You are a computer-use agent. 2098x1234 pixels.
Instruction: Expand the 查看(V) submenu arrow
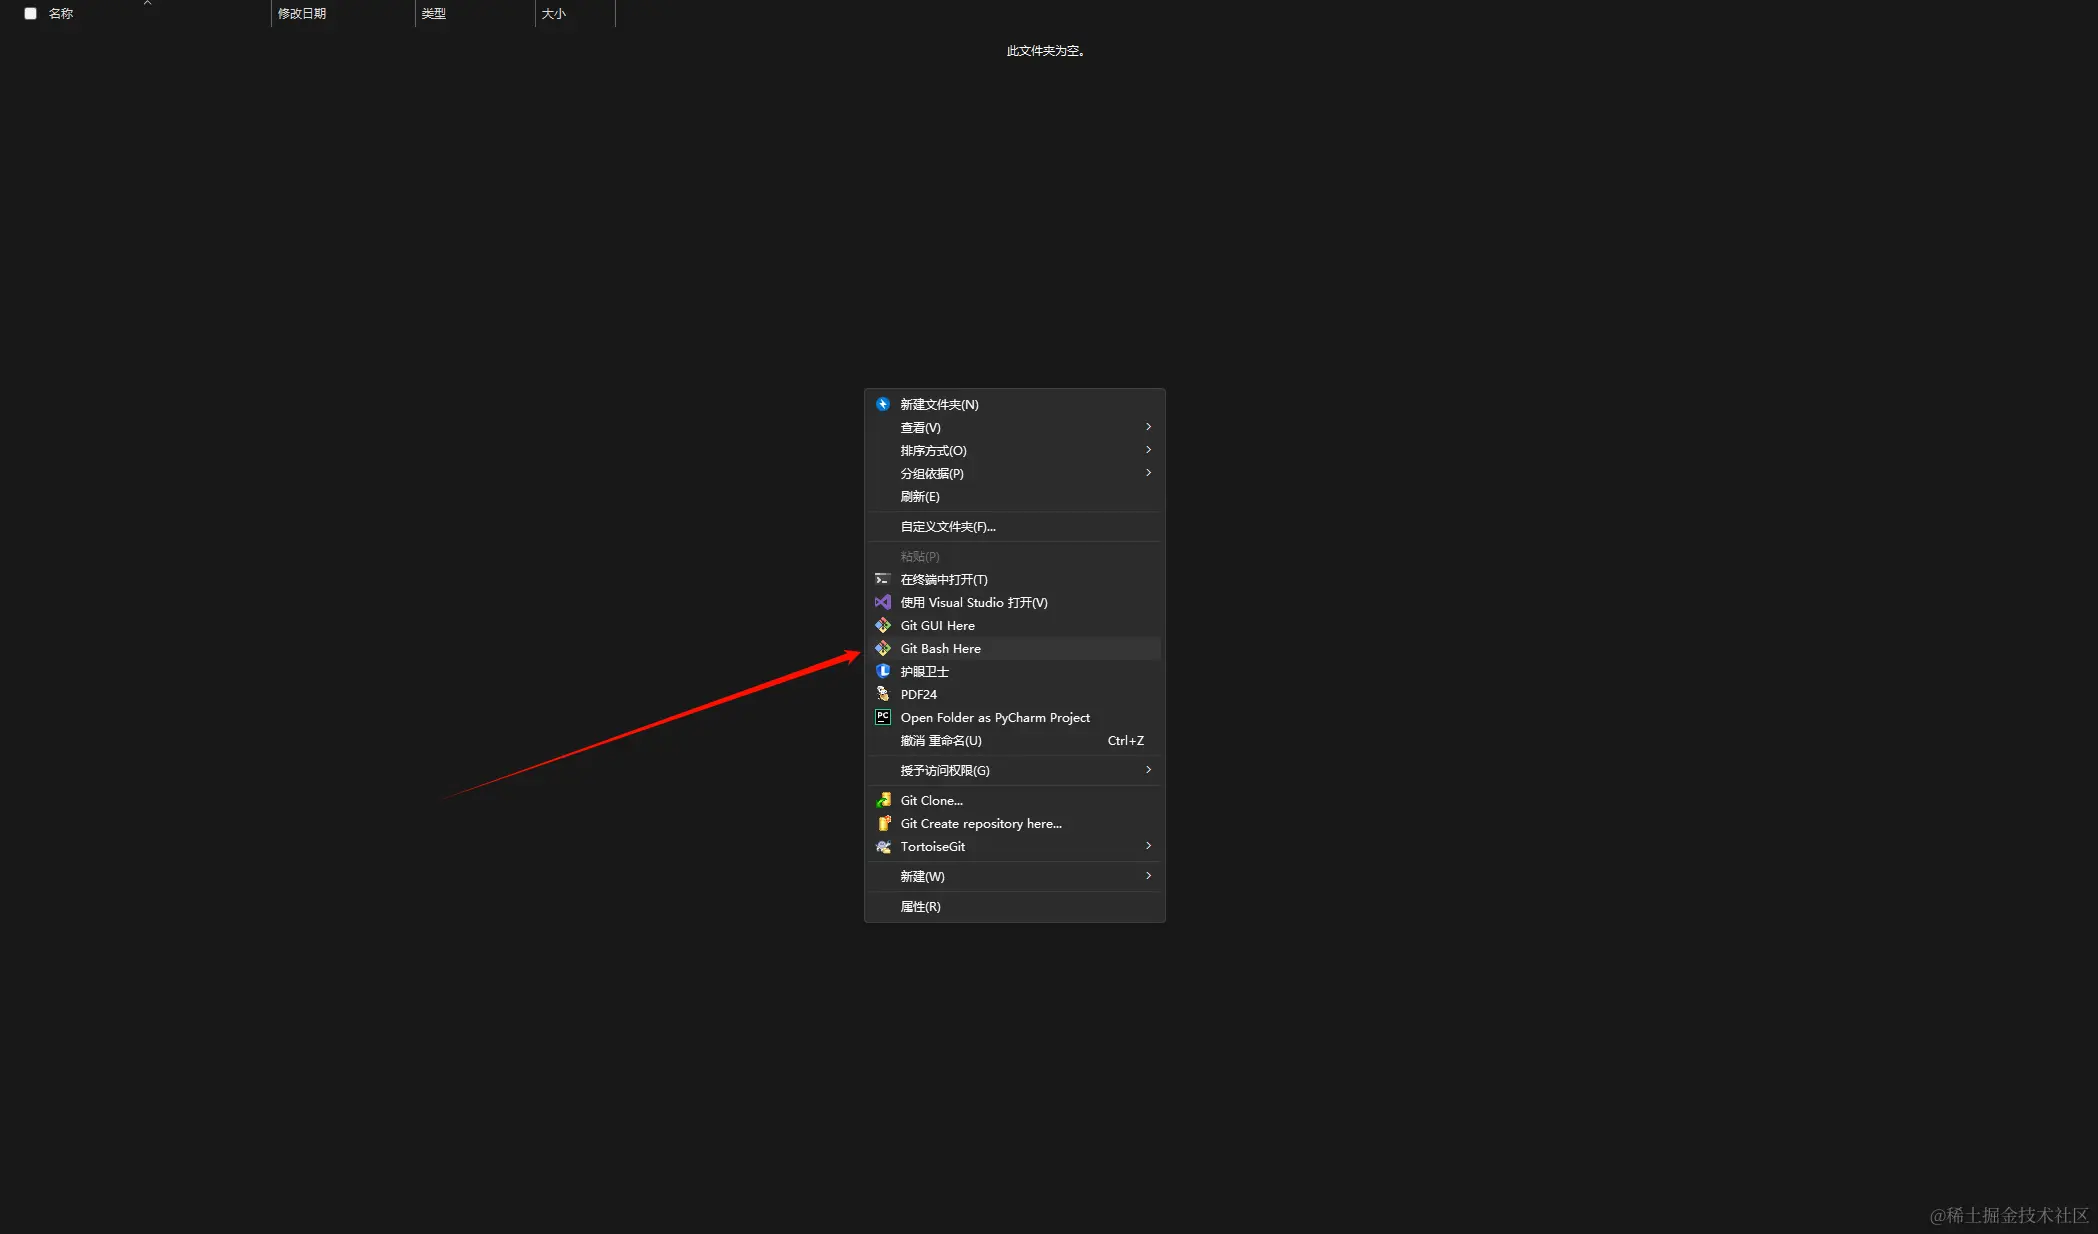[1148, 427]
